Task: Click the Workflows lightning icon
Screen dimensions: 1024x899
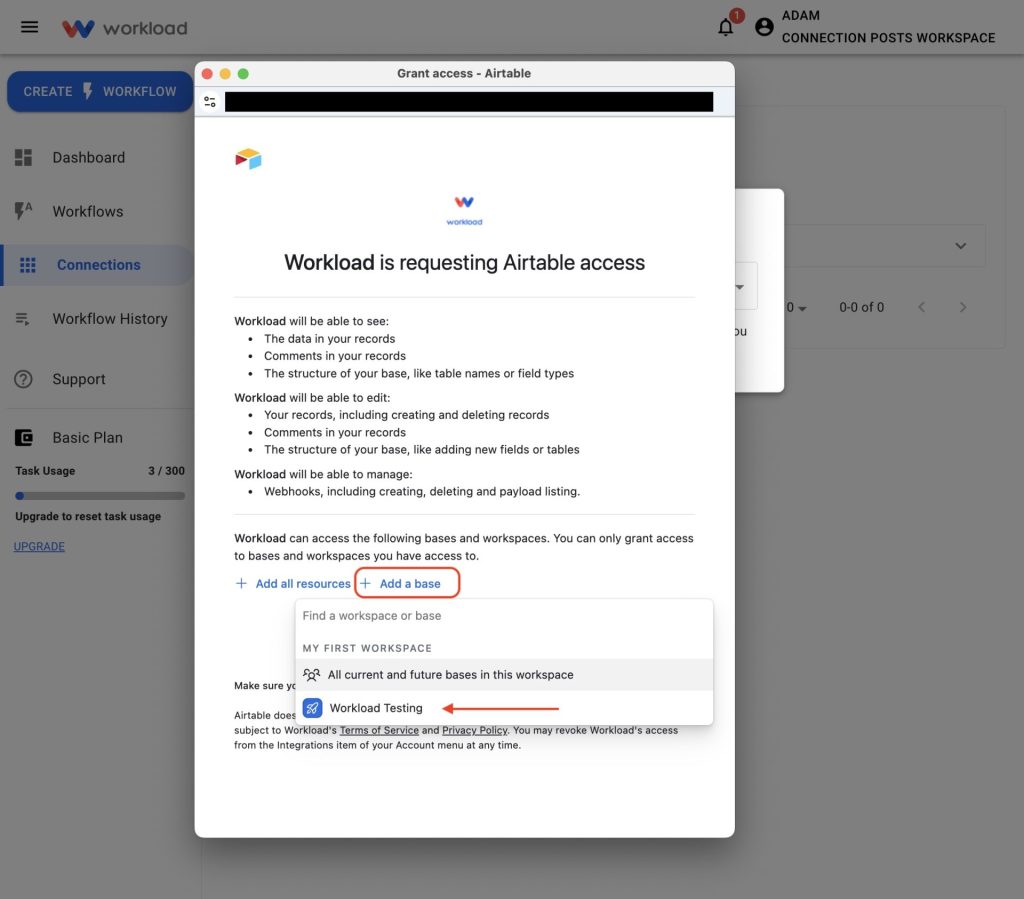Action: [x=24, y=211]
